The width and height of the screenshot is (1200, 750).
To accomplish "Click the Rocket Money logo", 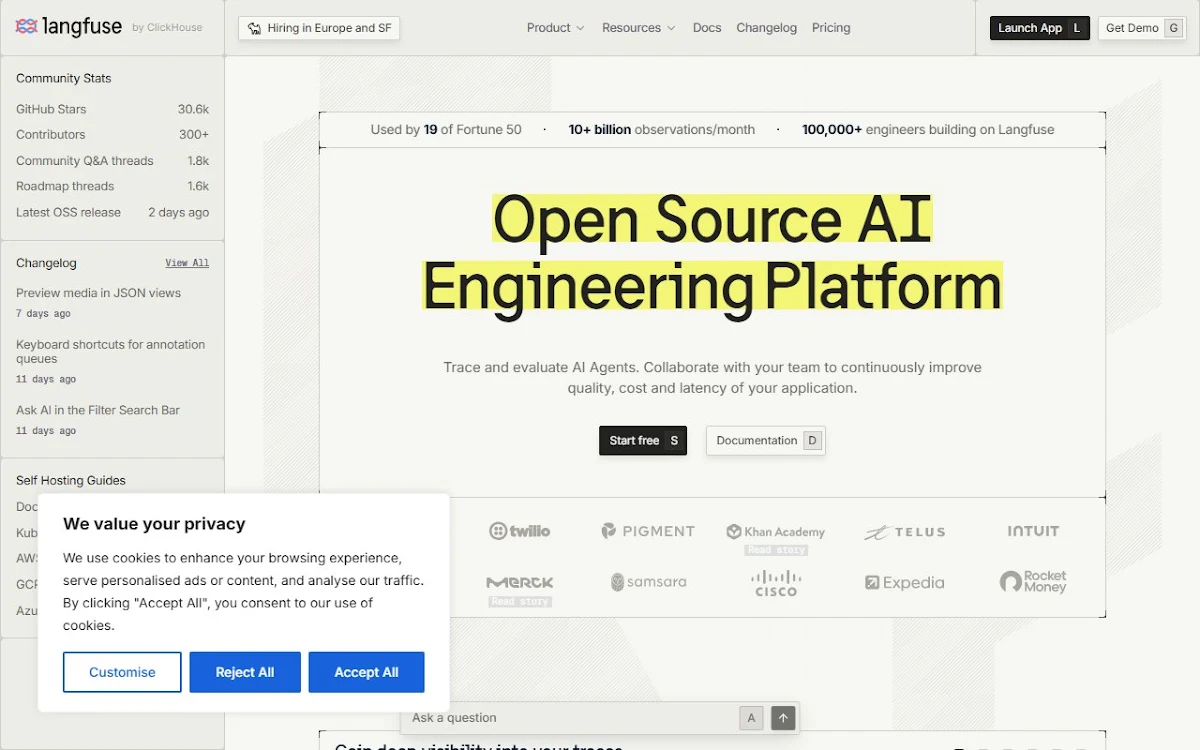I will (x=1033, y=582).
